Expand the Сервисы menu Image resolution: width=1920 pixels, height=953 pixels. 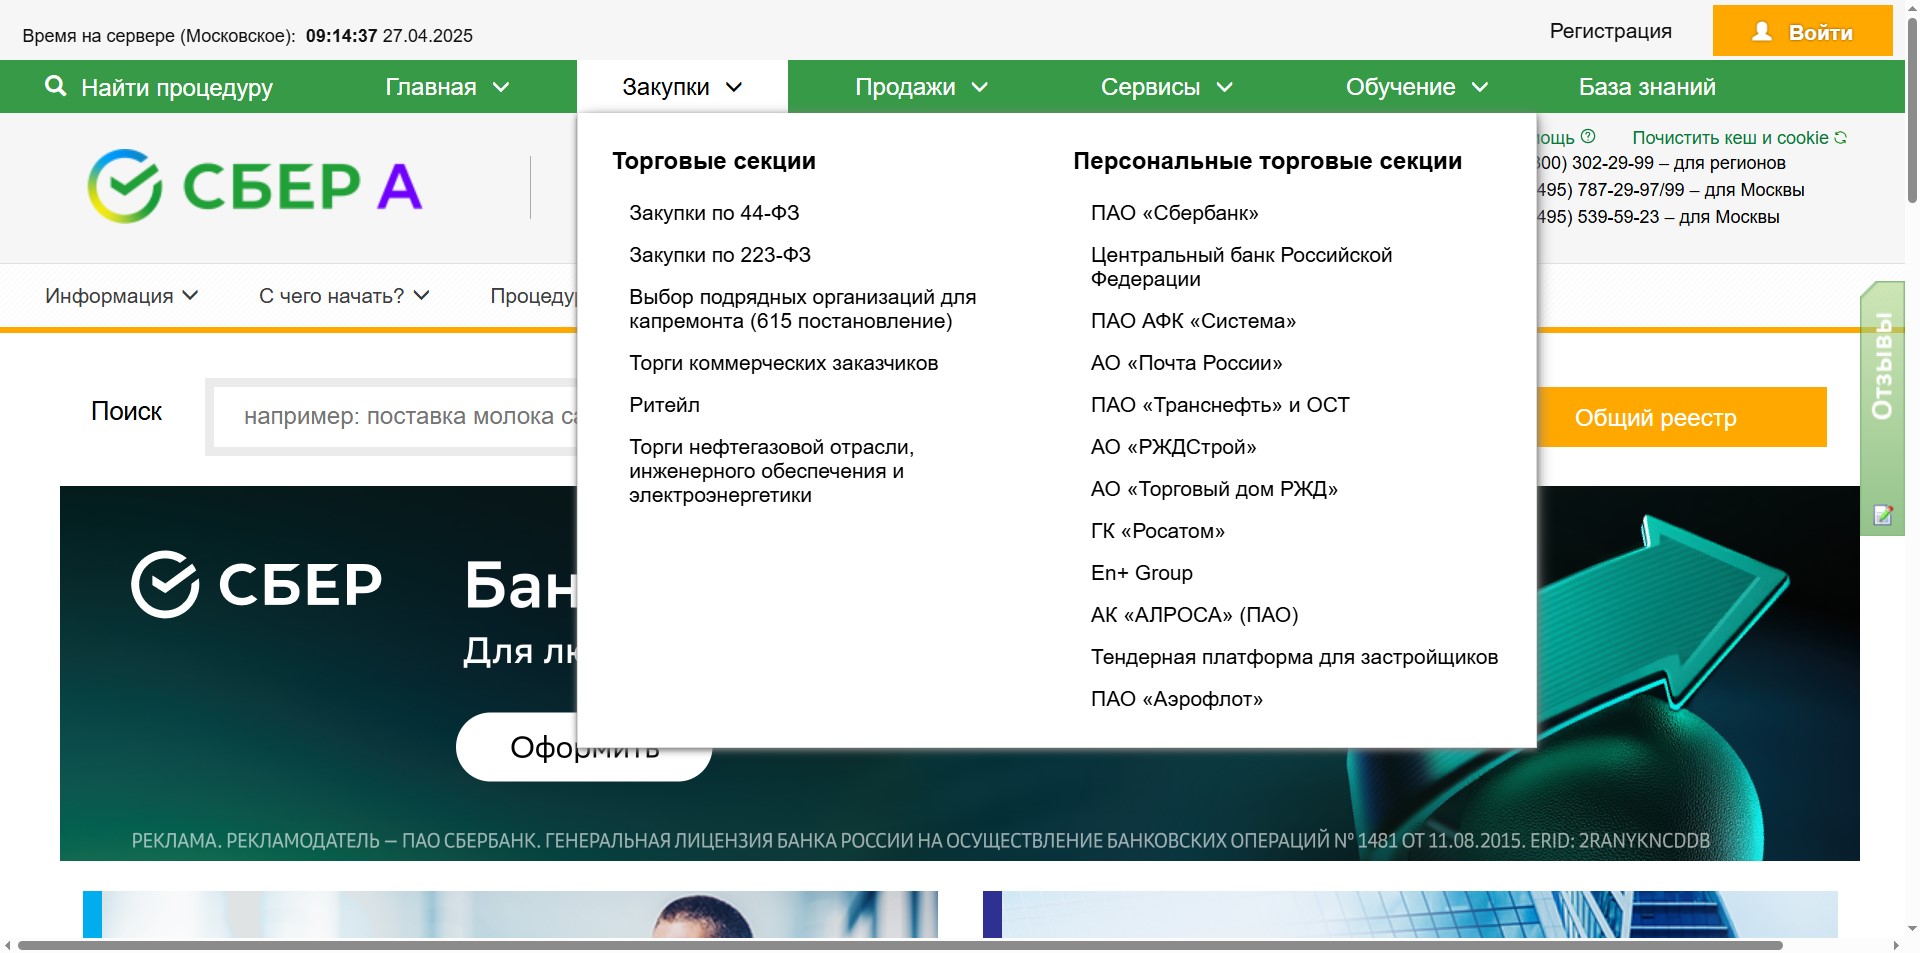[x=1166, y=87]
